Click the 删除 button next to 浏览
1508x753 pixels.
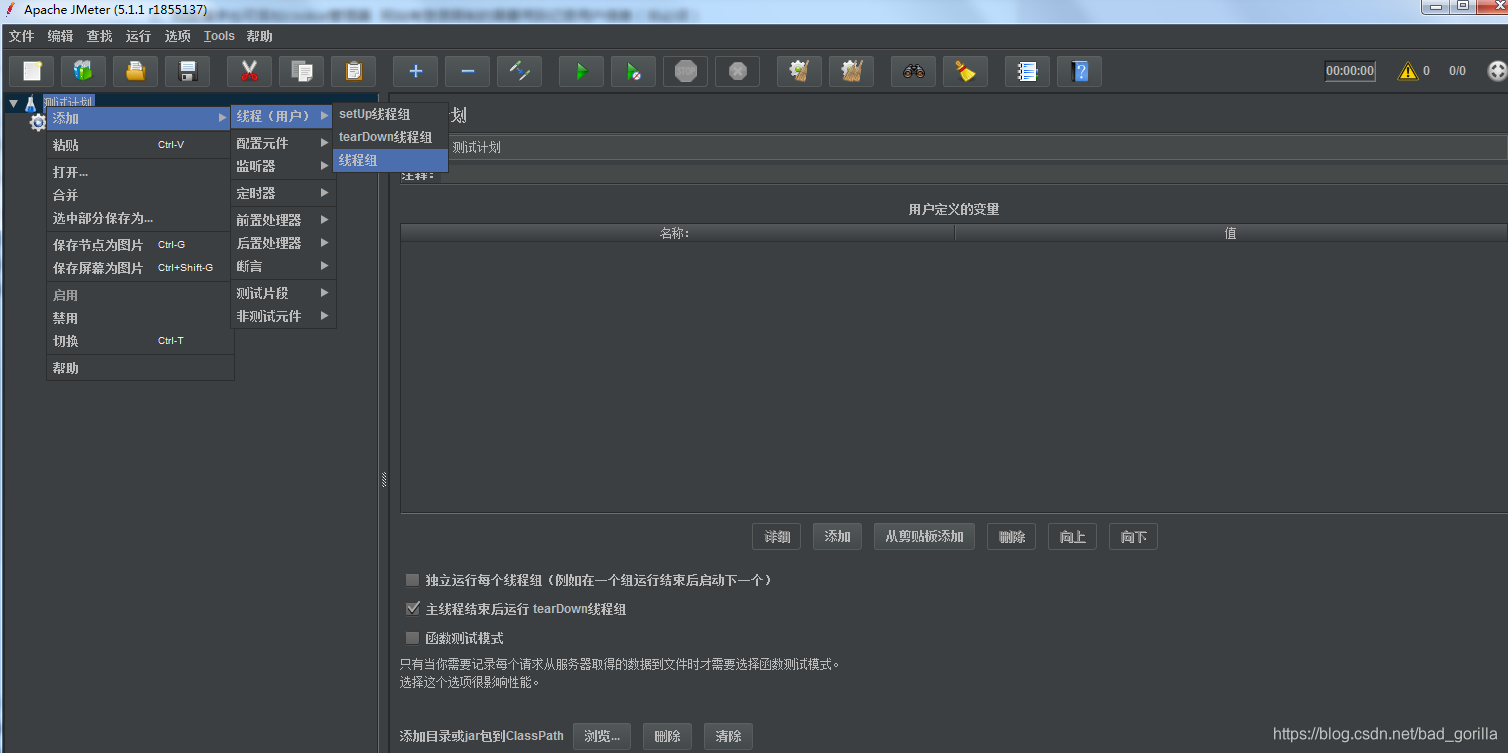[x=667, y=736]
